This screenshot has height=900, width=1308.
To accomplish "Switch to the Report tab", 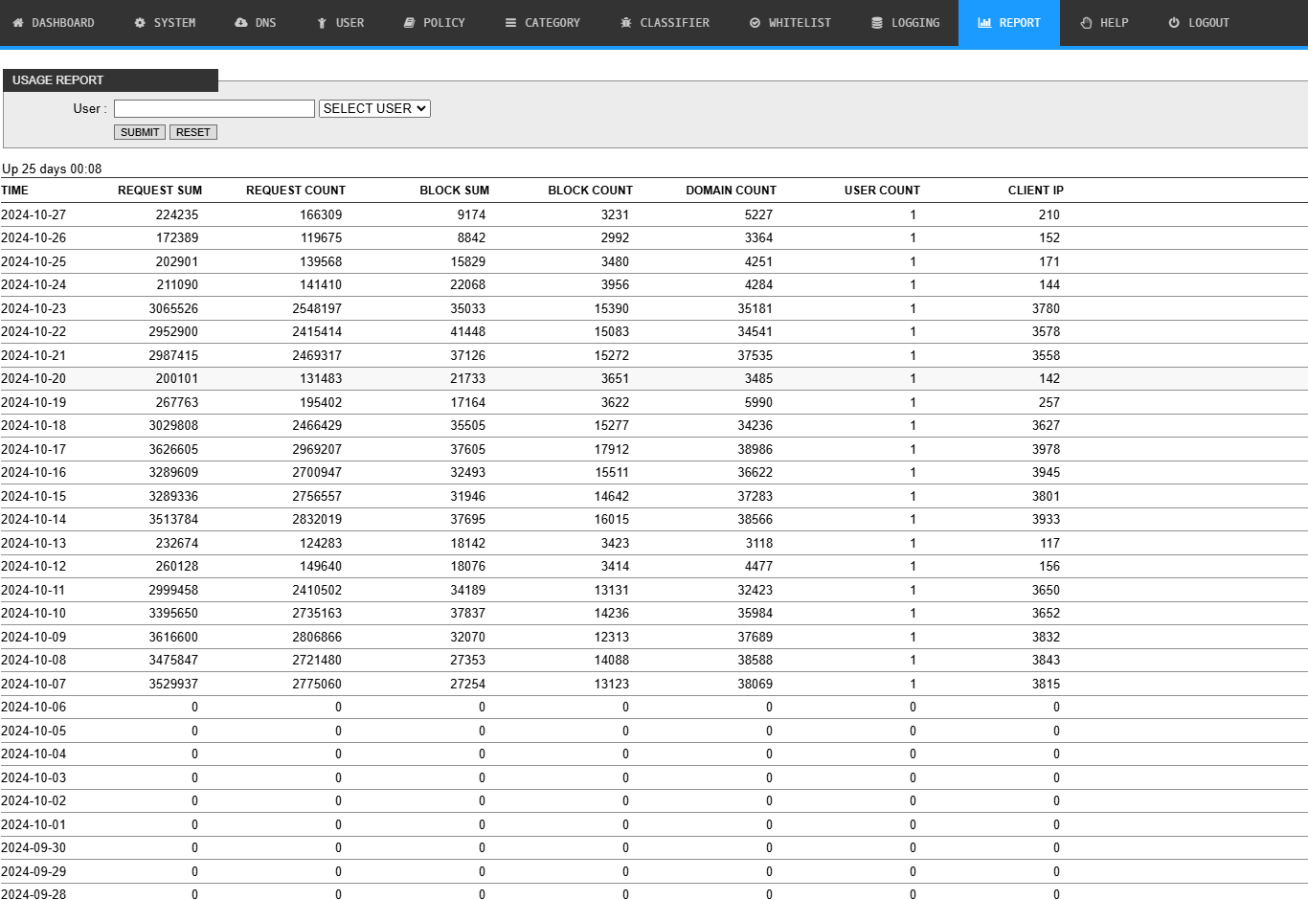I will (x=1008, y=23).
